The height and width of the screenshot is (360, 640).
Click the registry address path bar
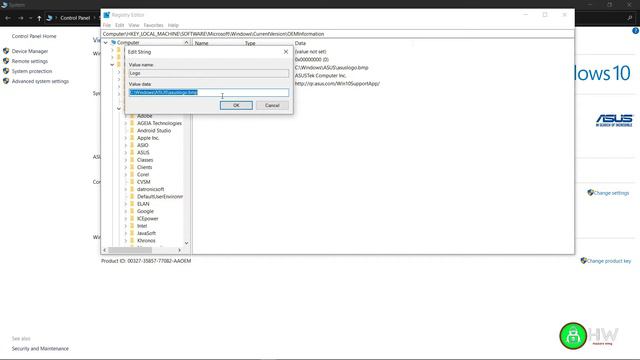[338, 34]
